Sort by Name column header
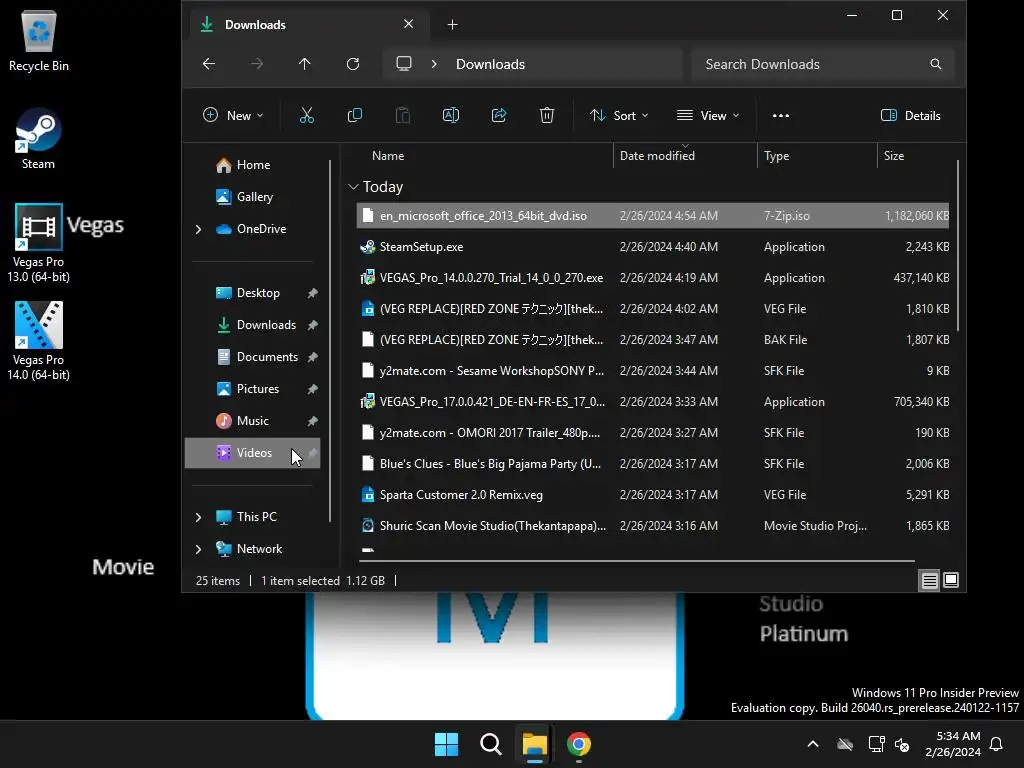The image size is (1024, 768). (388, 156)
